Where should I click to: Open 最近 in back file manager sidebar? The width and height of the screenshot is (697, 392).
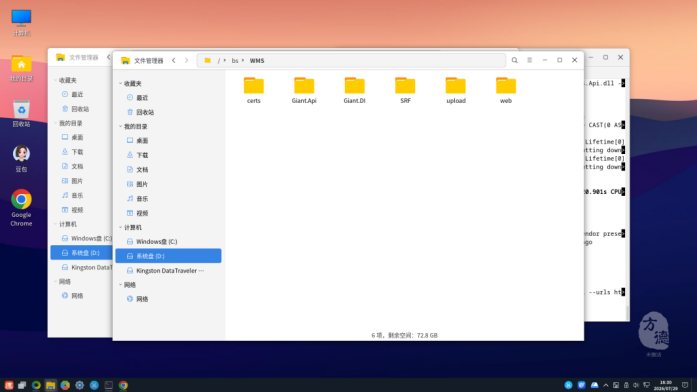click(x=81, y=94)
